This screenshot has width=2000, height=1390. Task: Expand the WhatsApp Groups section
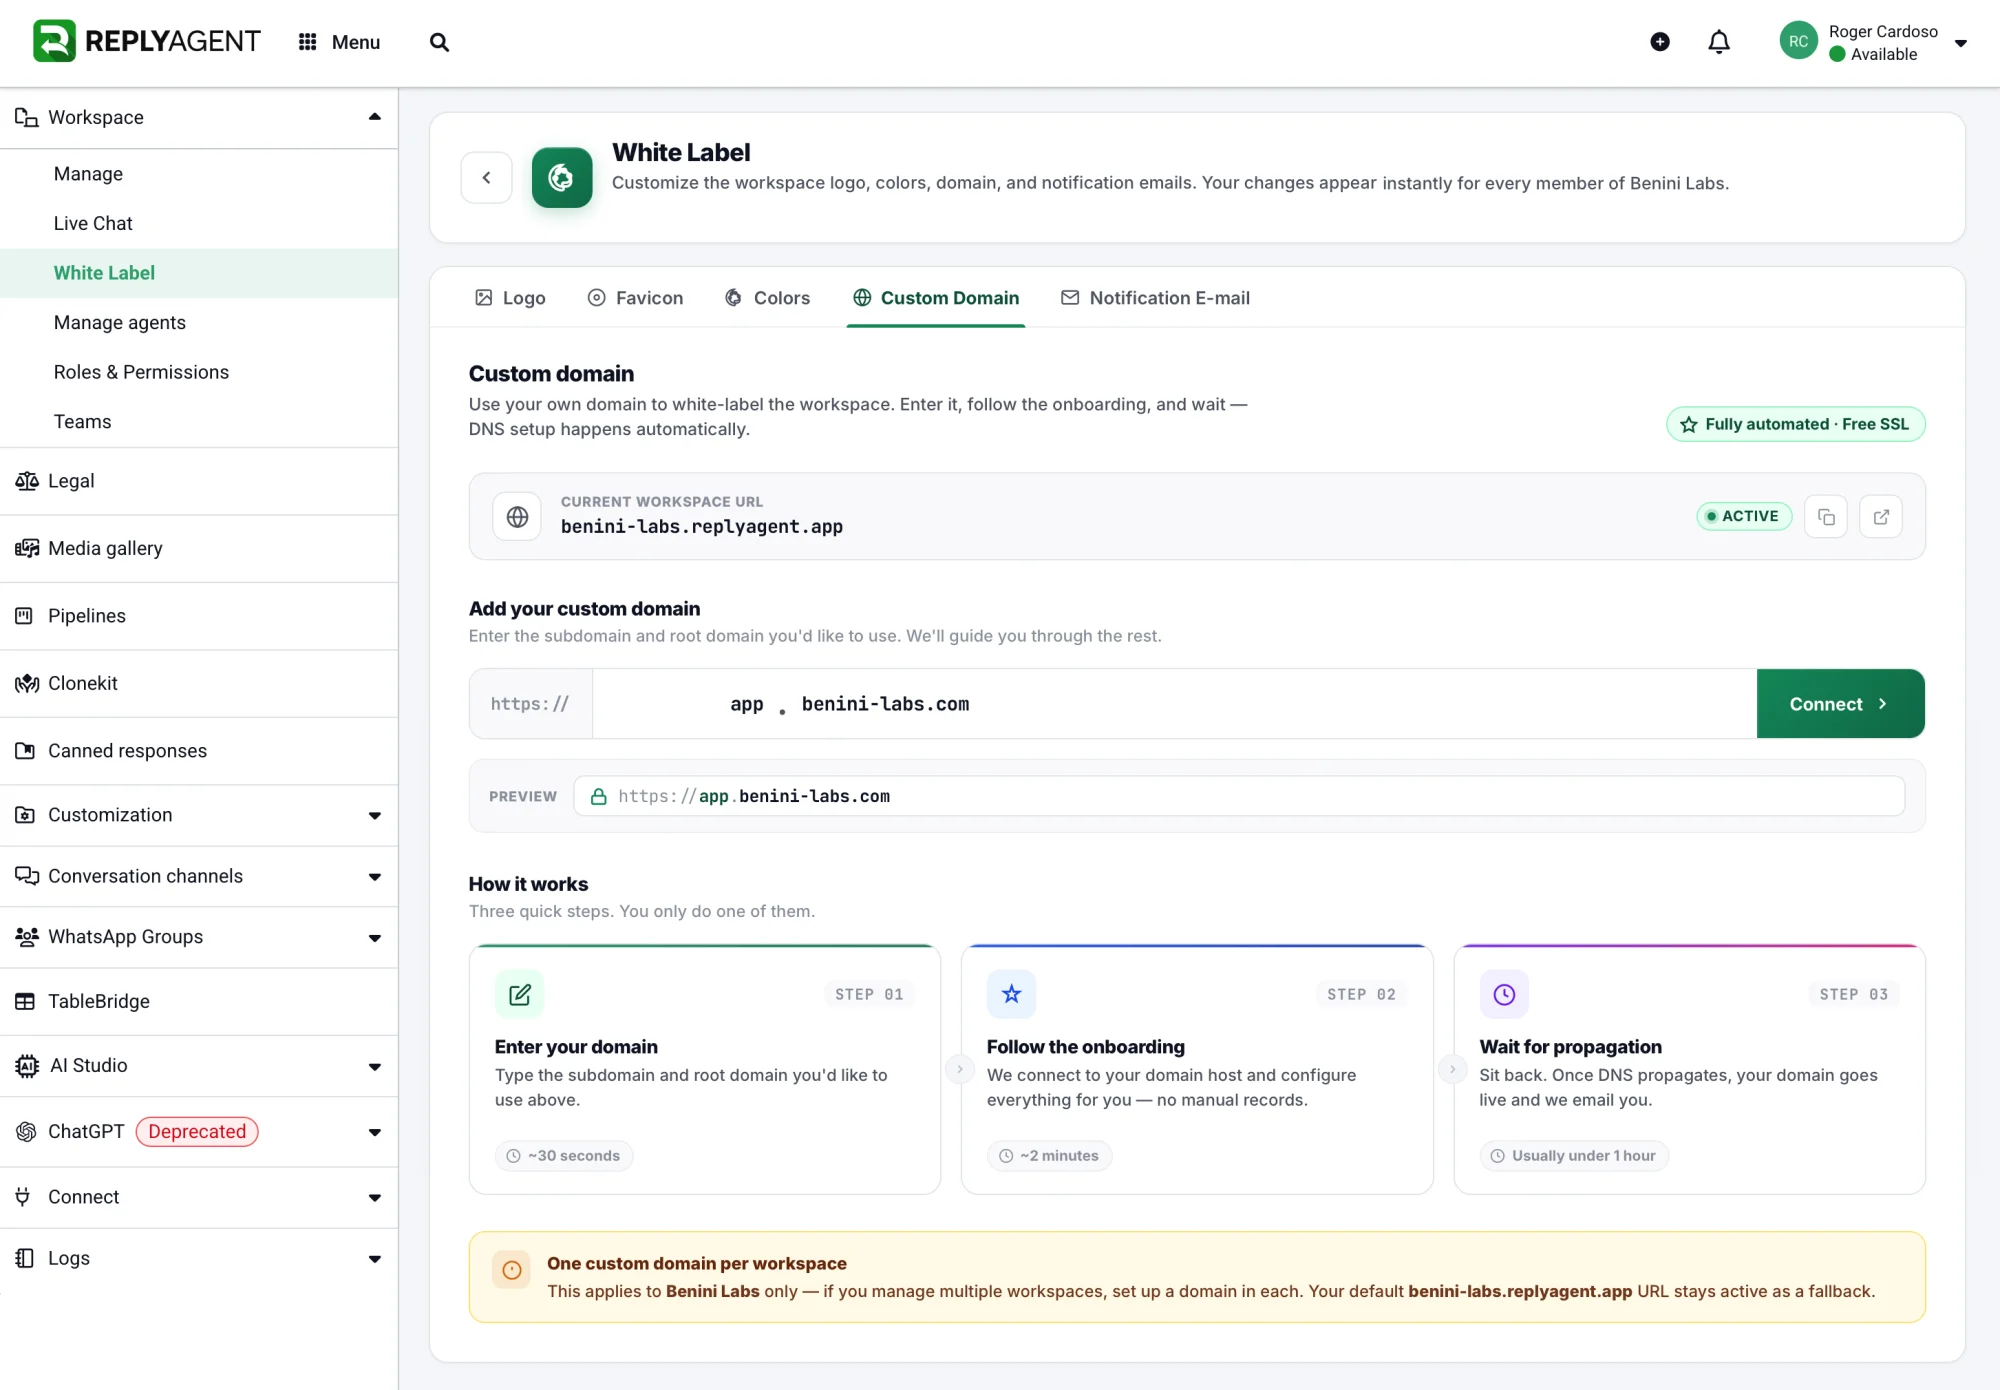tap(374, 938)
